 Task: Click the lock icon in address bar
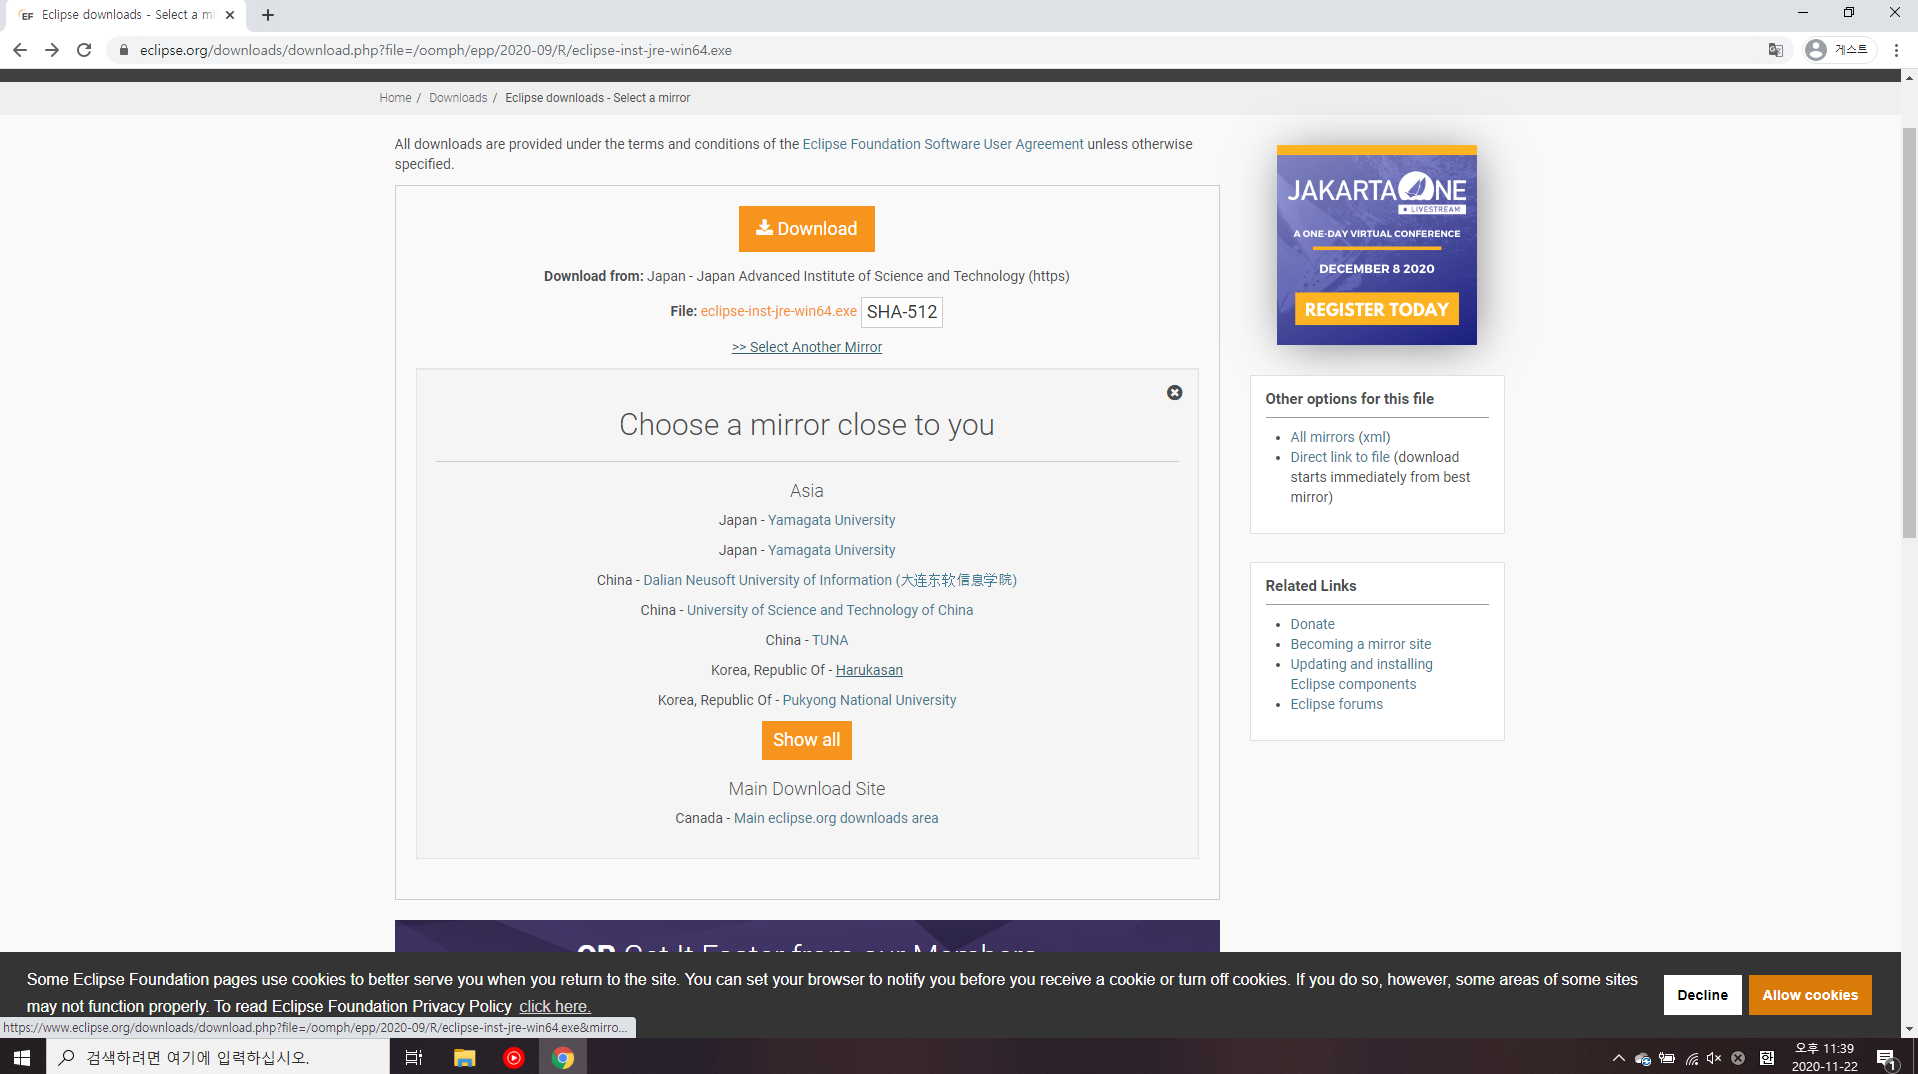pyautogui.click(x=124, y=50)
